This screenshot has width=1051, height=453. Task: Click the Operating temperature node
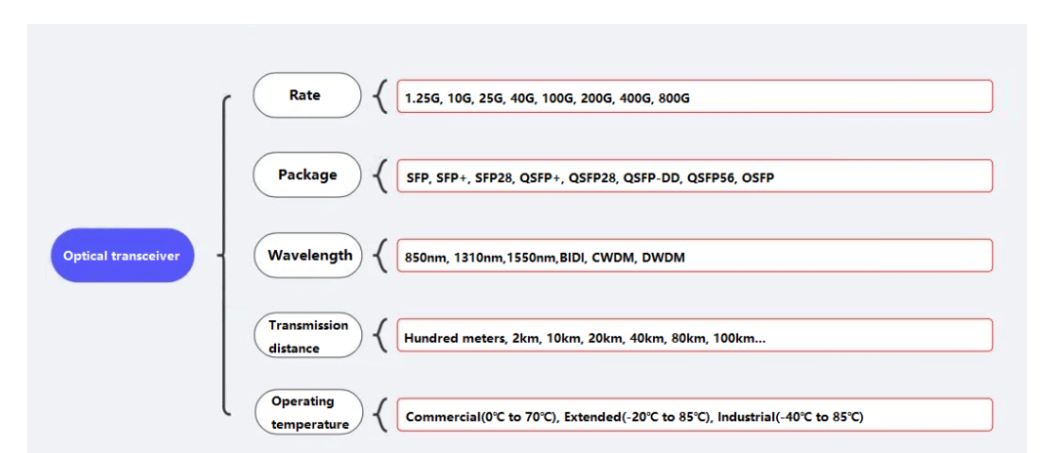tap(308, 413)
